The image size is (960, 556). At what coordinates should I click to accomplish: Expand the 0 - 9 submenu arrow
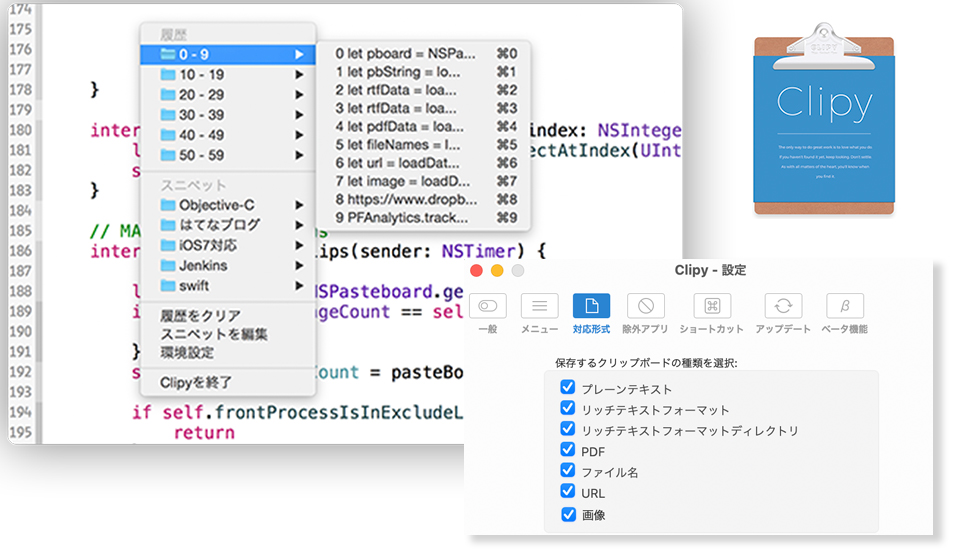point(299,54)
